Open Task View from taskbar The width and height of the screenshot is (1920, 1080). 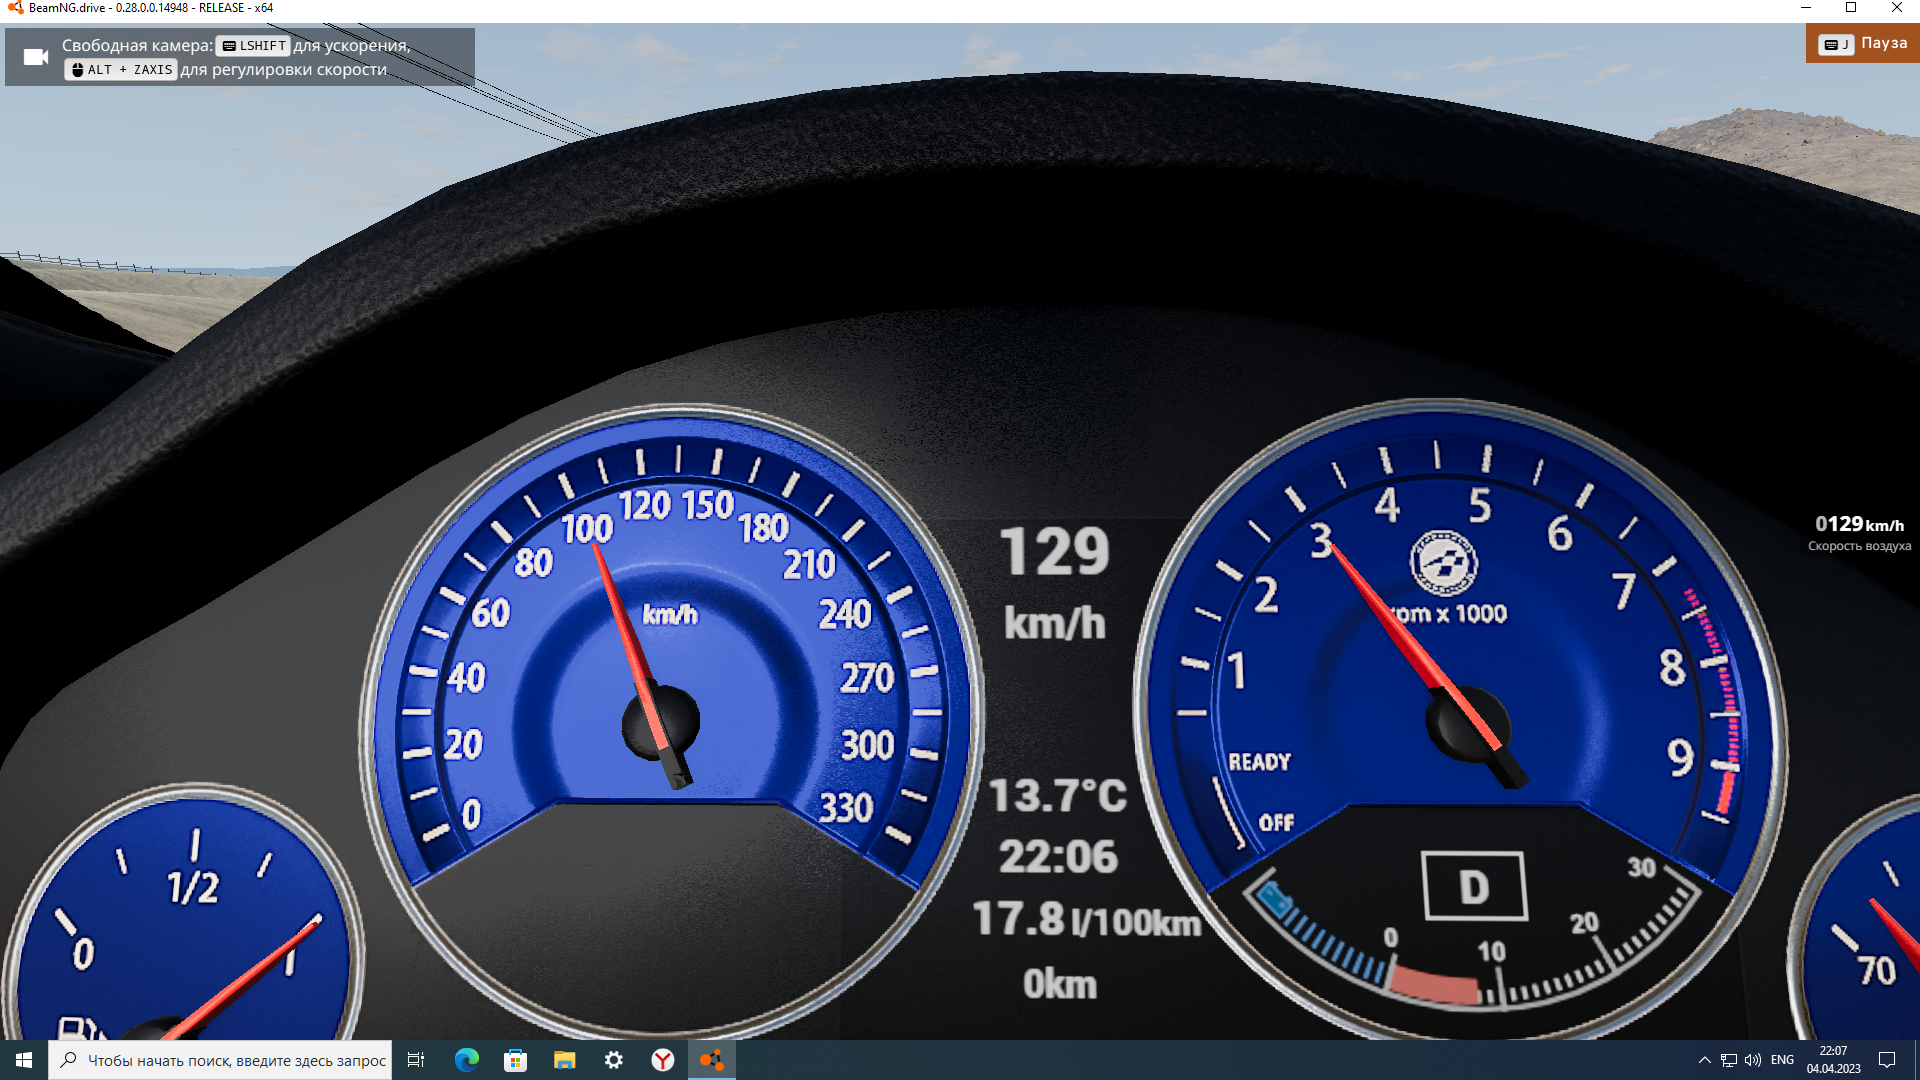click(416, 1060)
